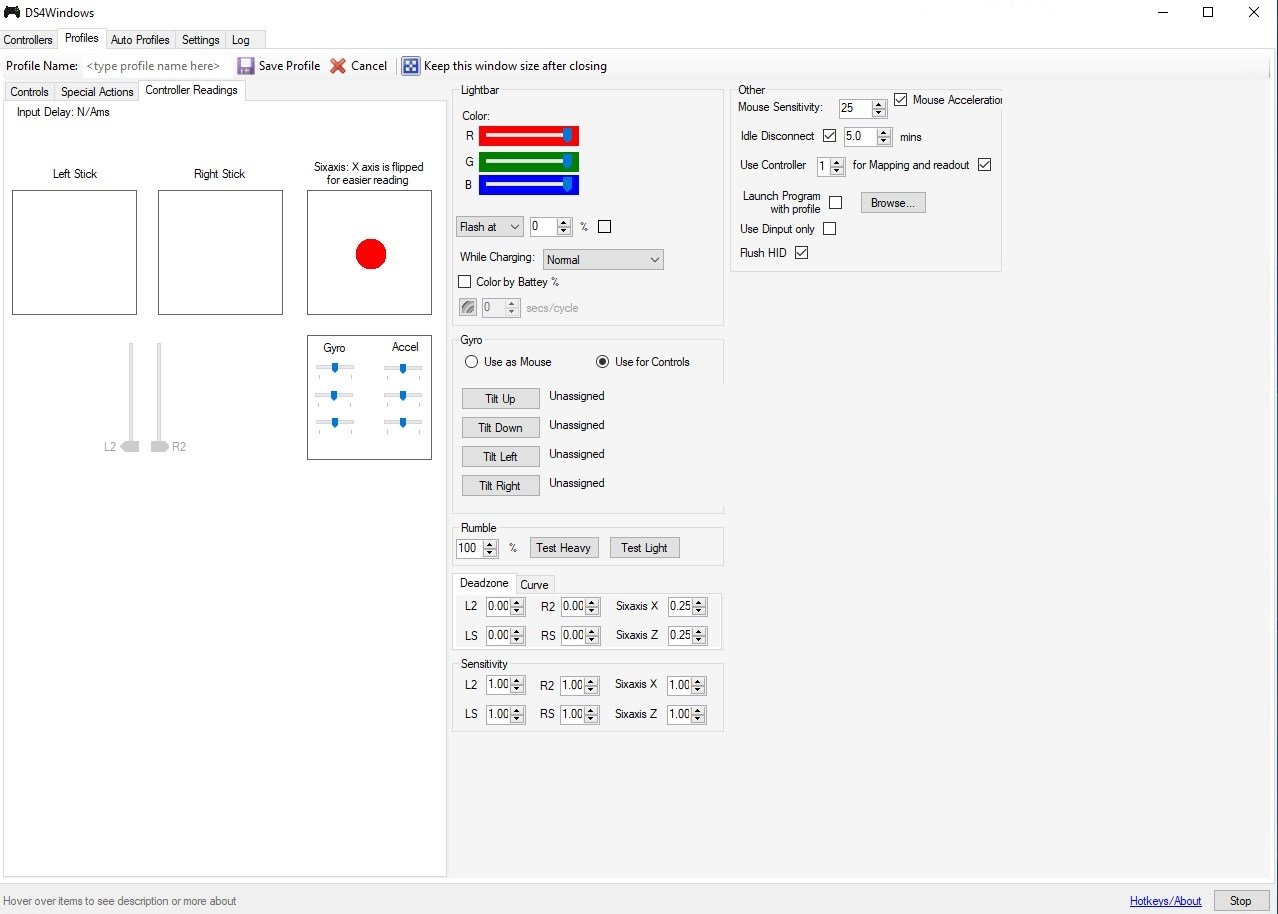Select the Use for Controls radio button
This screenshot has width=1278, height=914.
tap(602, 362)
